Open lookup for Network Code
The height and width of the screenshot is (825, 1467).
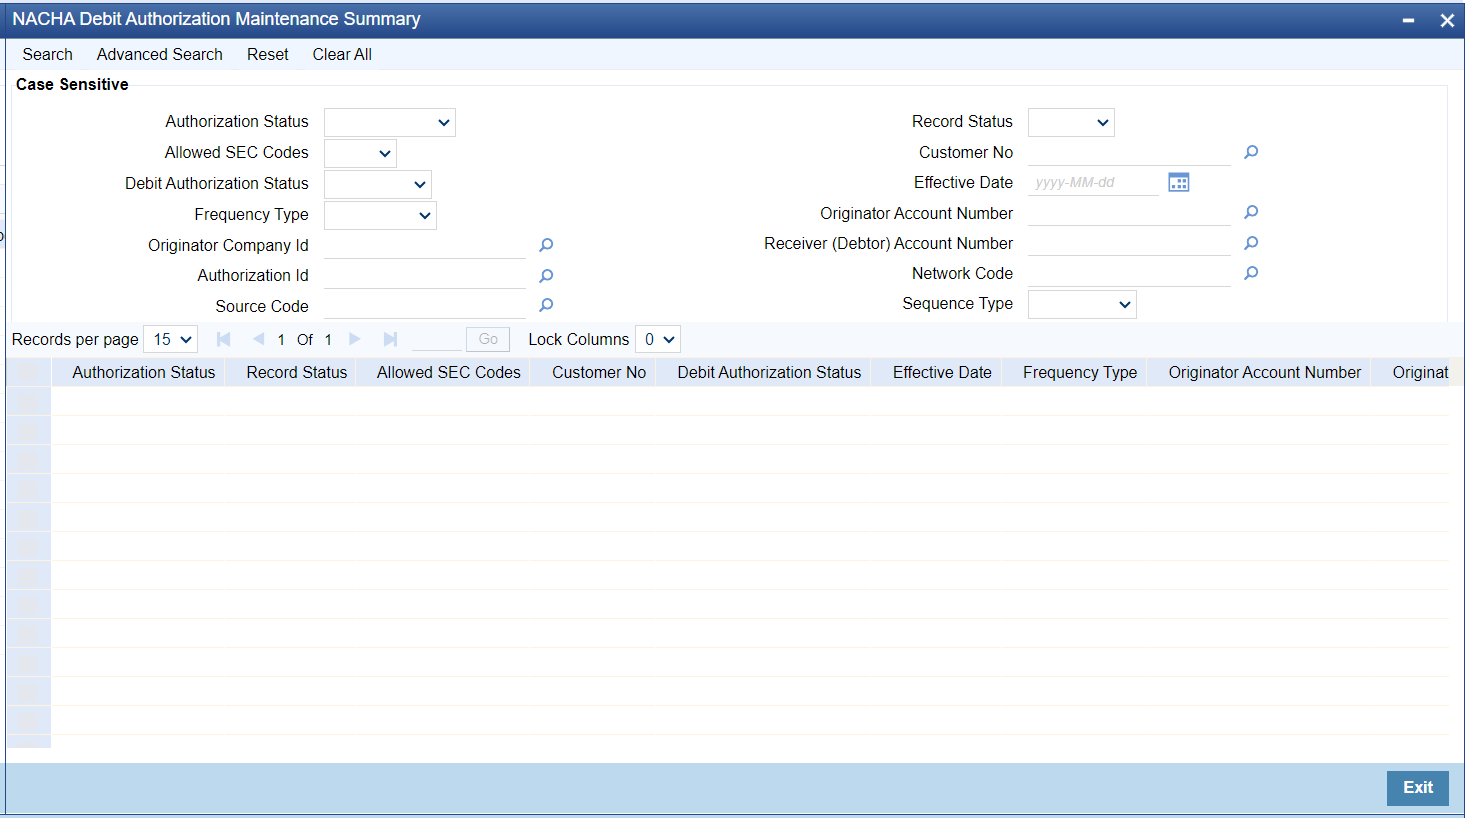pos(1251,273)
